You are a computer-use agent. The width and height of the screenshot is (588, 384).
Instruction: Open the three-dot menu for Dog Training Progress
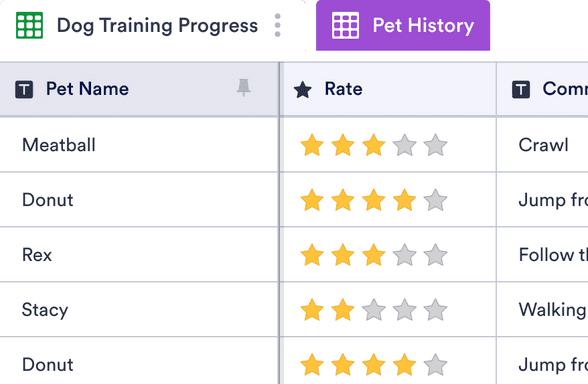pos(278,26)
